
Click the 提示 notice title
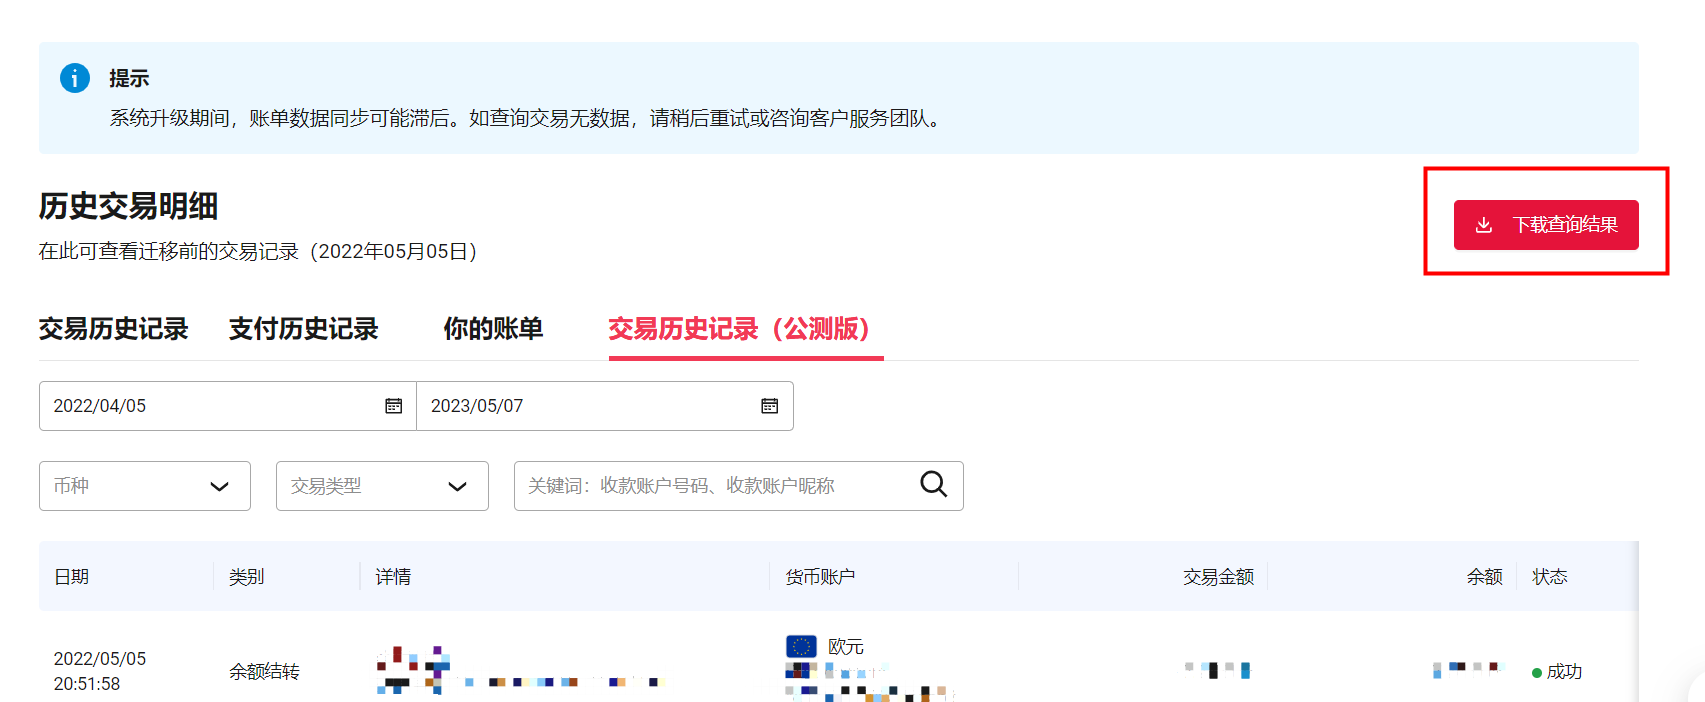pos(129,78)
